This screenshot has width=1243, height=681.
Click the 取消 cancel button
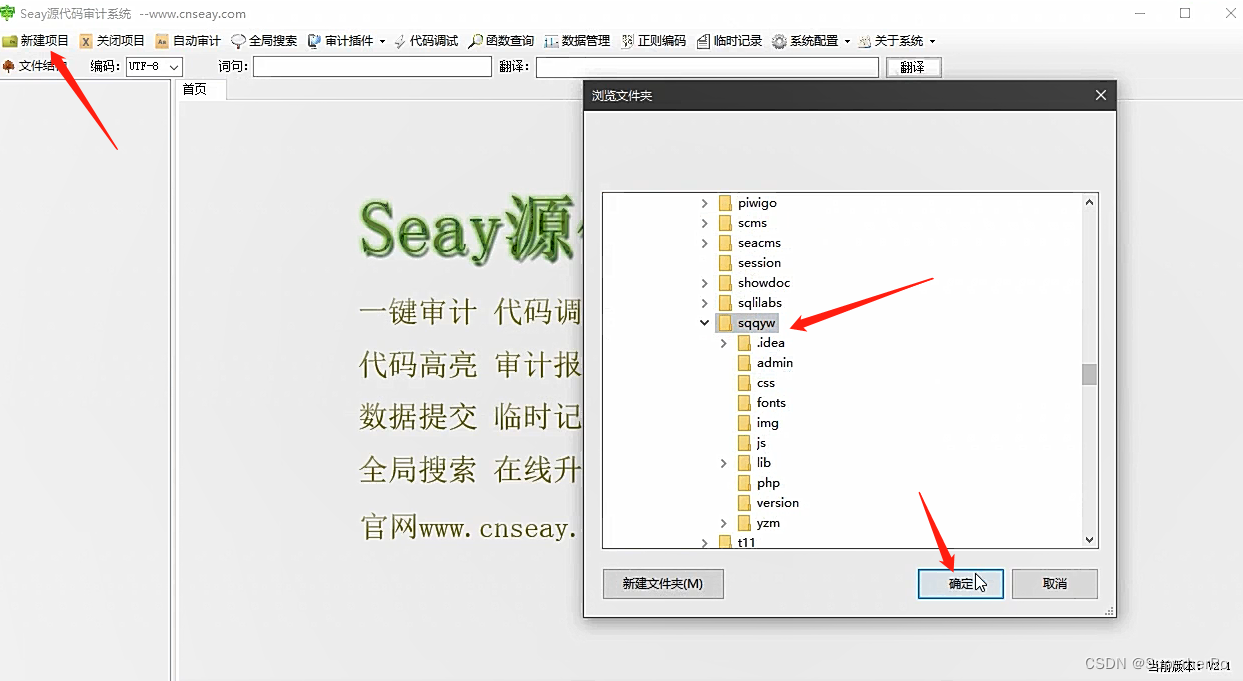pyautogui.click(x=1055, y=584)
